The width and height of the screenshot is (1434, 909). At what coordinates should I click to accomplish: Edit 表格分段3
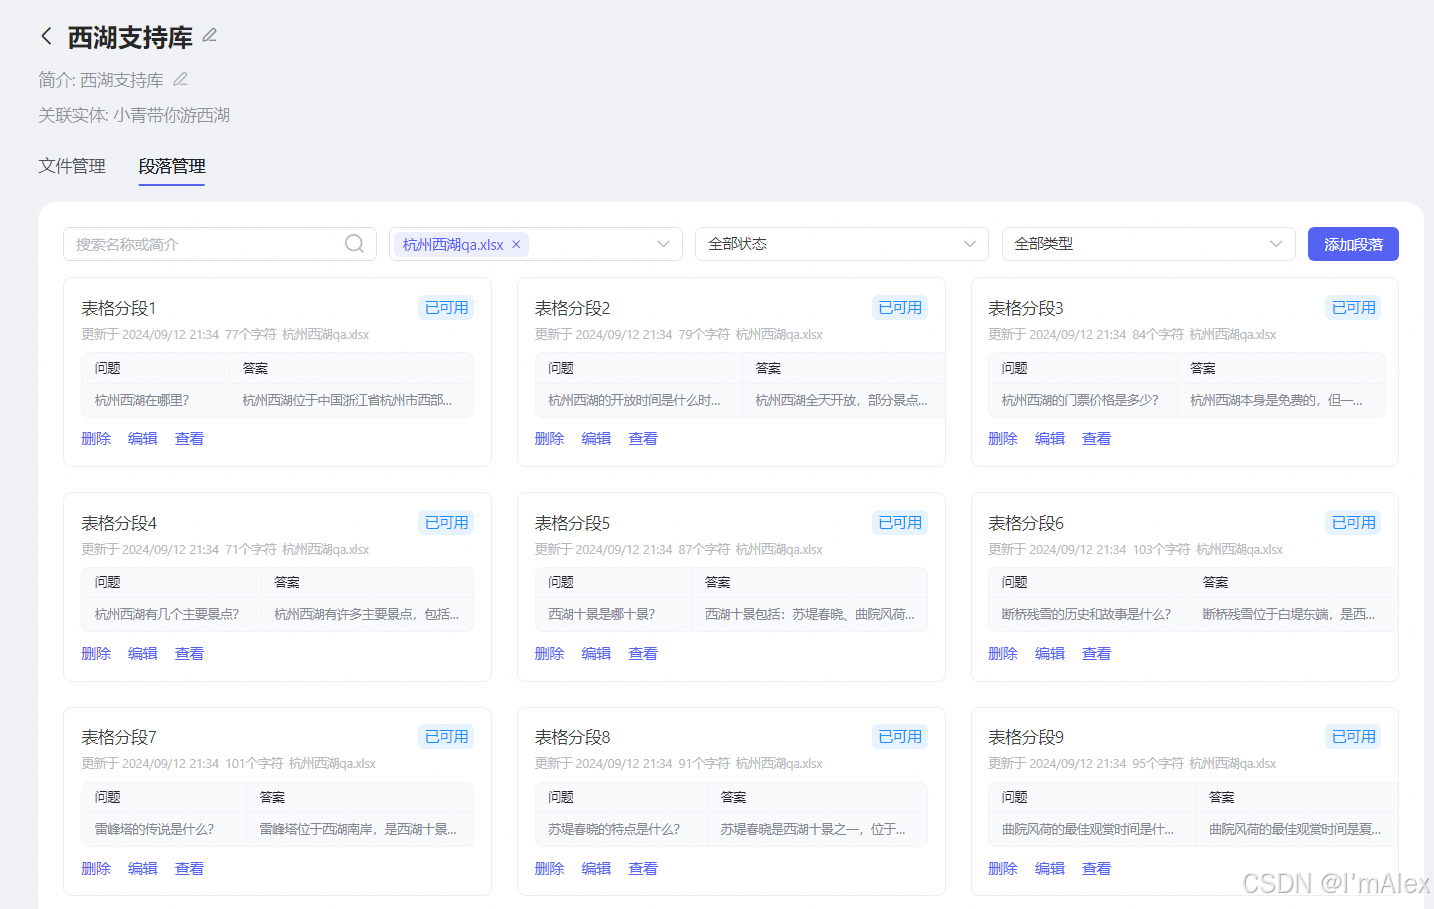(x=1050, y=438)
